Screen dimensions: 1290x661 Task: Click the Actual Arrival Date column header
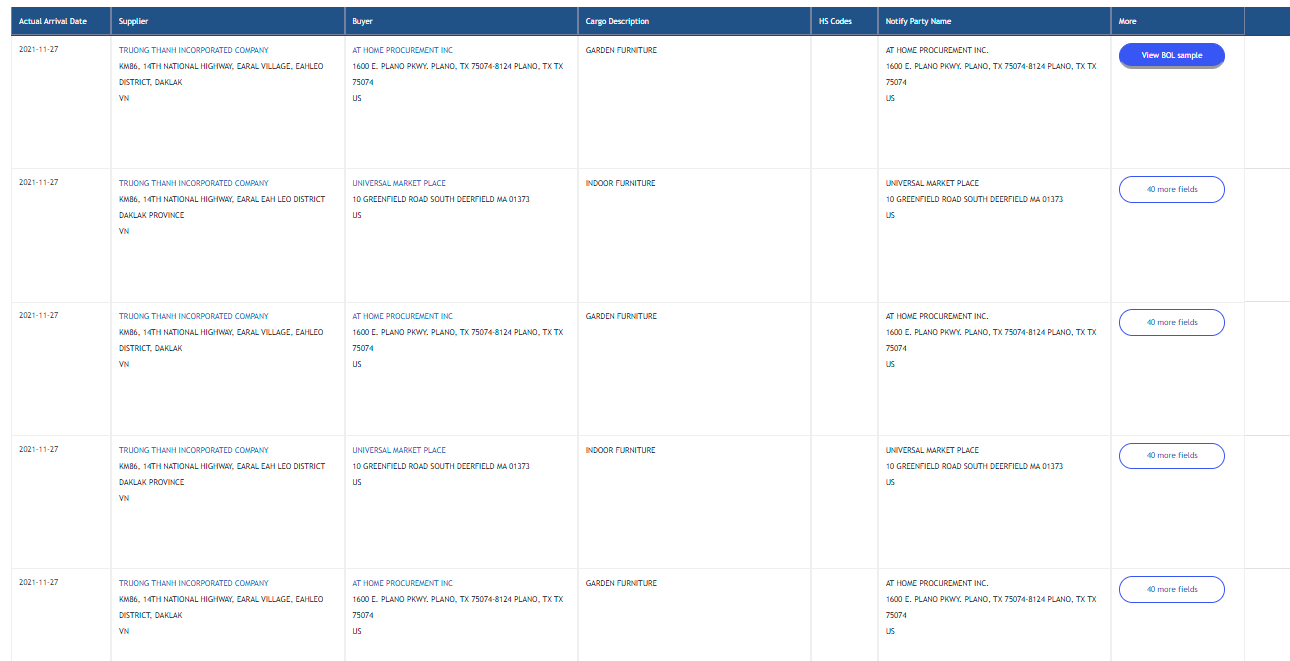53,21
